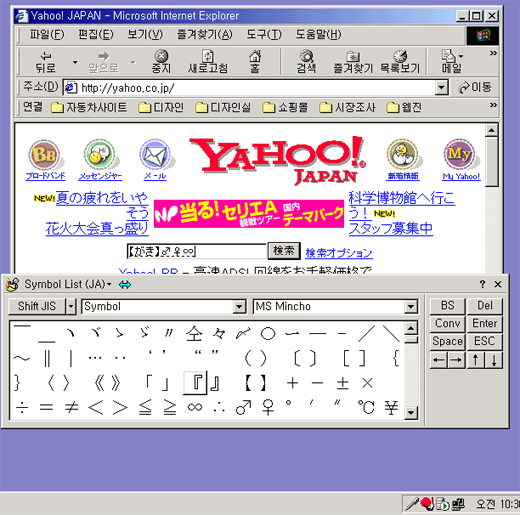
Task: Open the Shift JIS encoding dropdown arrow
Action: pyautogui.click(x=71, y=306)
